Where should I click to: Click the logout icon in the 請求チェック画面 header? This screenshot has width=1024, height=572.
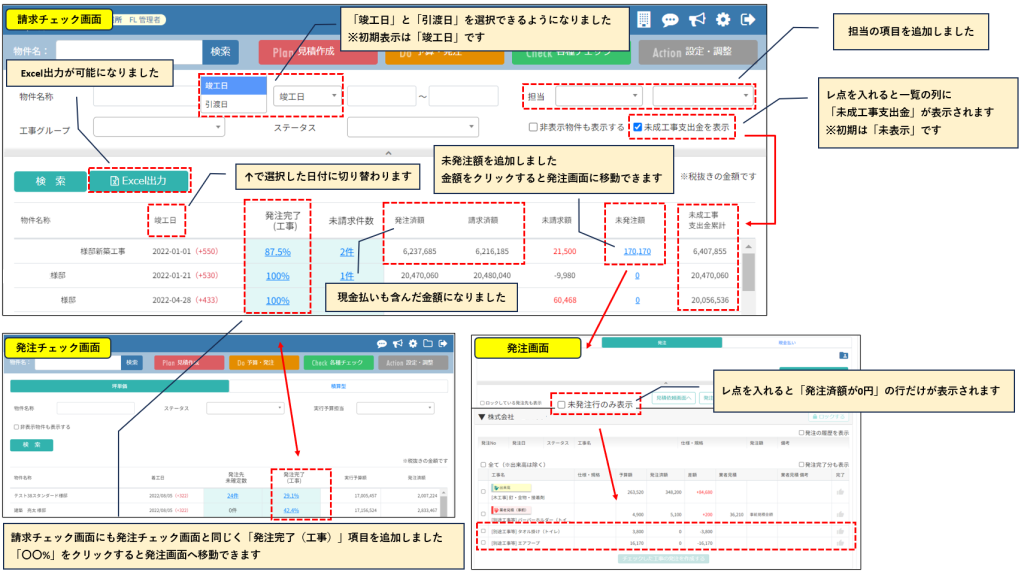pos(748,20)
